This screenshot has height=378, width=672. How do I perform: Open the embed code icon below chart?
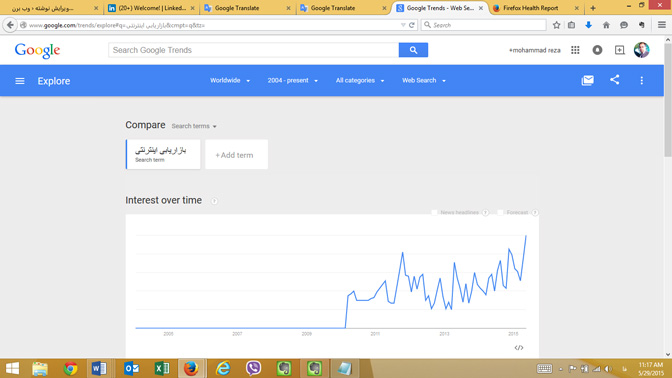[519, 348]
